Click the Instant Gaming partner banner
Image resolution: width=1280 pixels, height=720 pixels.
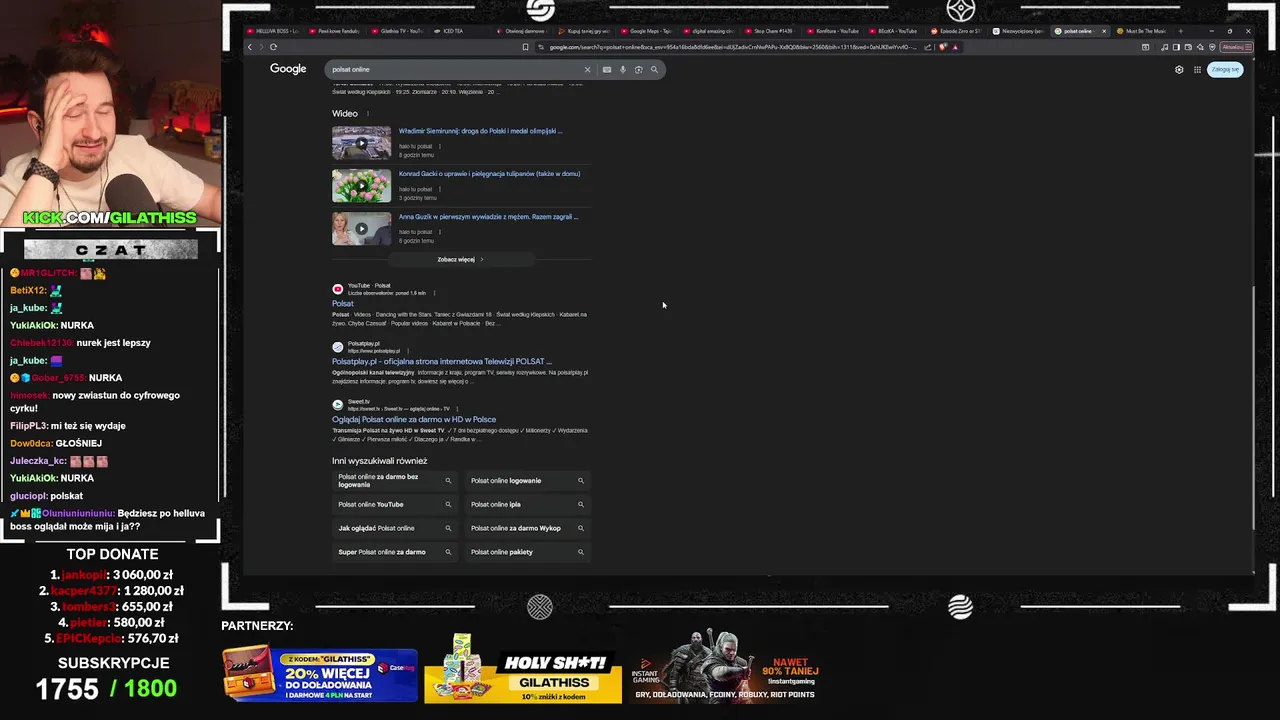[726, 668]
